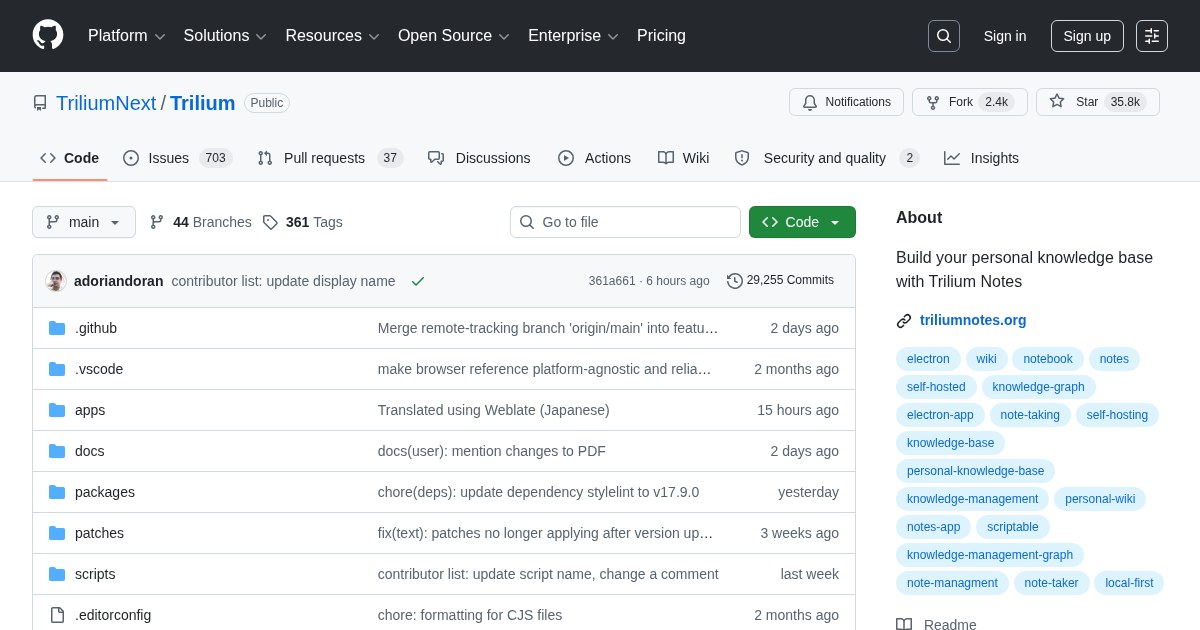Image resolution: width=1200 pixels, height=630 pixels.
Task: Open the Security and quality tab
Action: tap(826, 158)
